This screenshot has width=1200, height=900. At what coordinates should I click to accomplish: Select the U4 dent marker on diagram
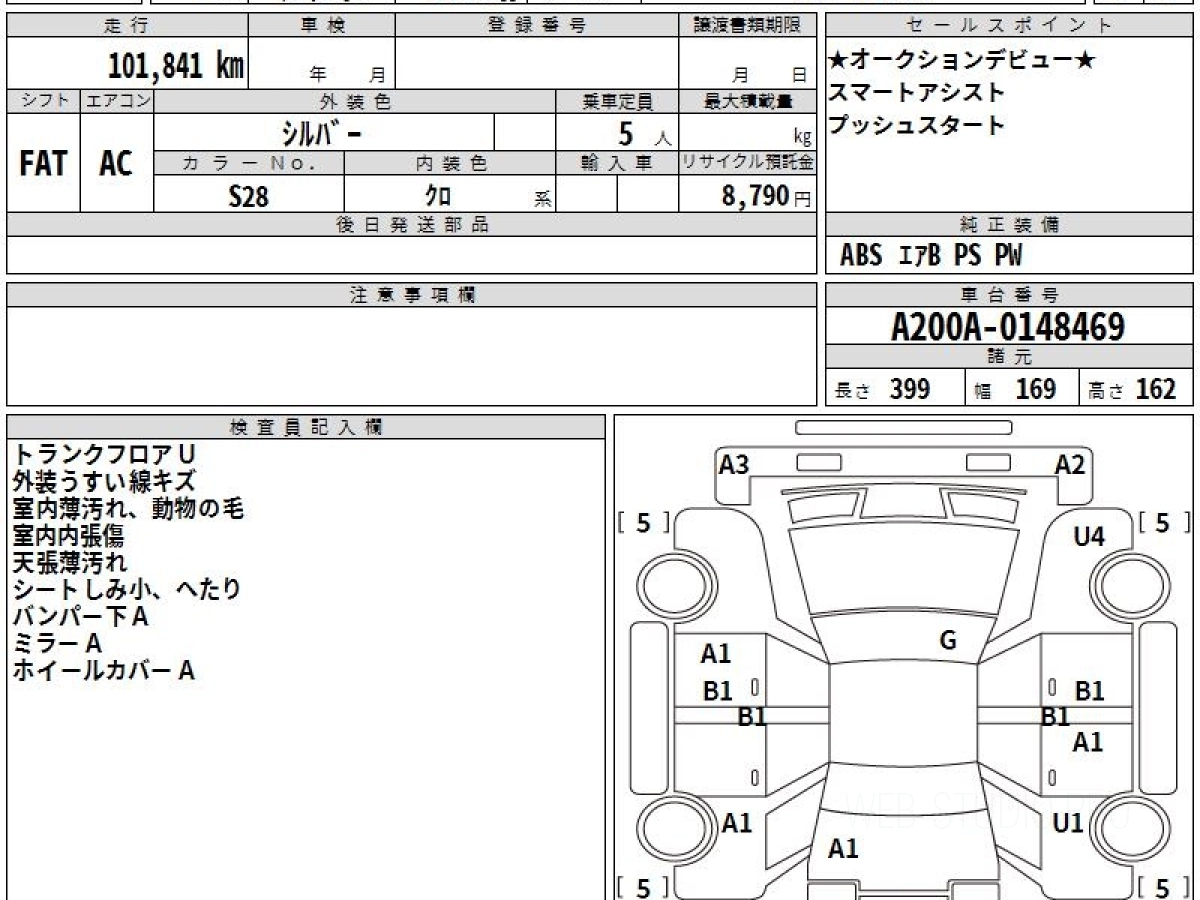point(1088,537)
